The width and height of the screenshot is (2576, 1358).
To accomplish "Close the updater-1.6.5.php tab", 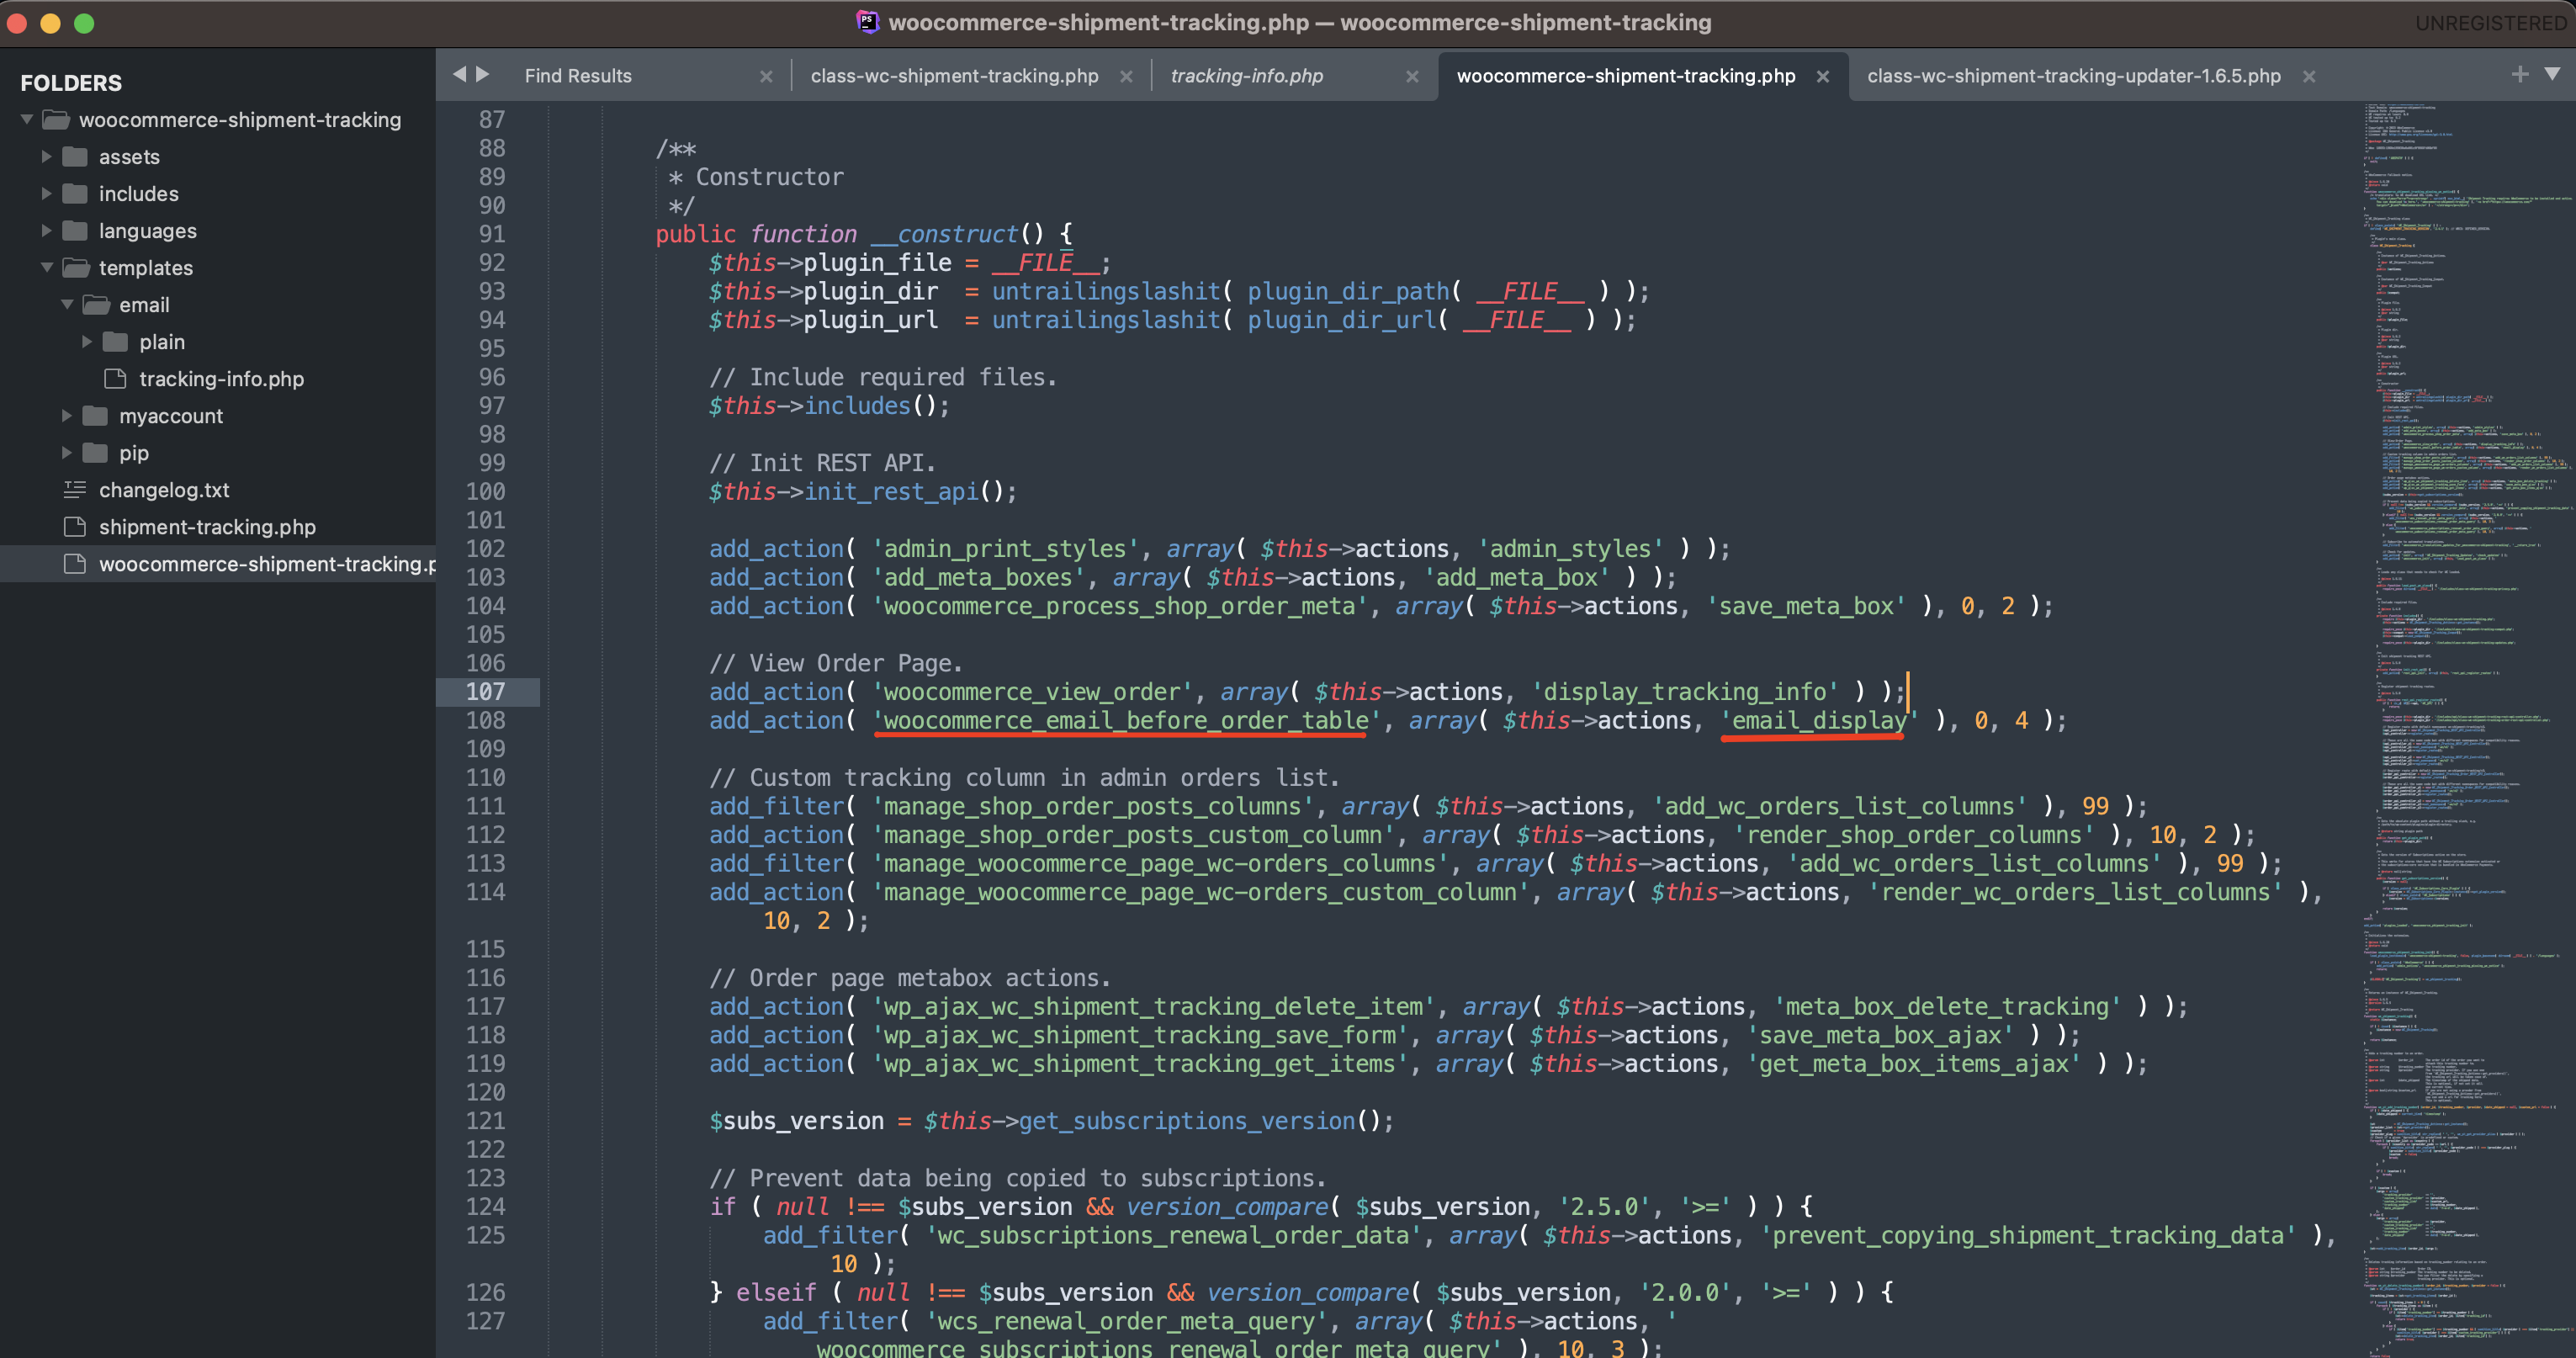I will (x=2309, y=77).
